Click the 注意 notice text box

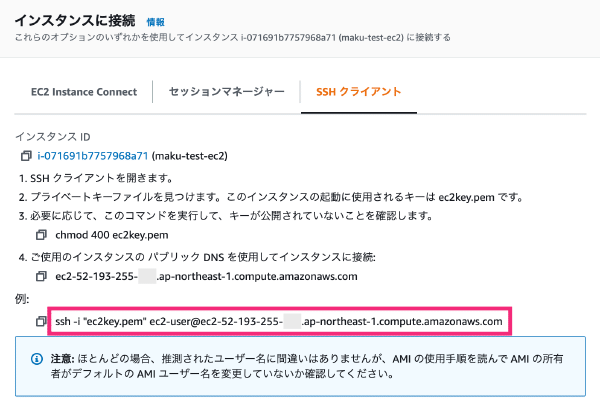(300, 366)
